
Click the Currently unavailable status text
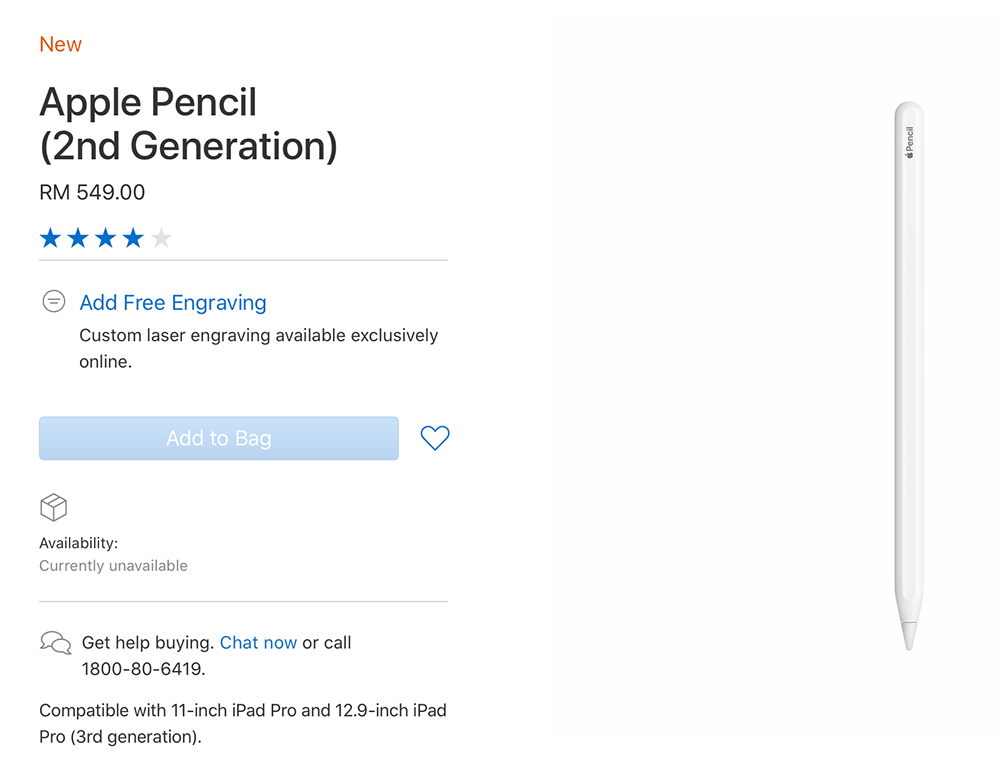coord(113,566)
